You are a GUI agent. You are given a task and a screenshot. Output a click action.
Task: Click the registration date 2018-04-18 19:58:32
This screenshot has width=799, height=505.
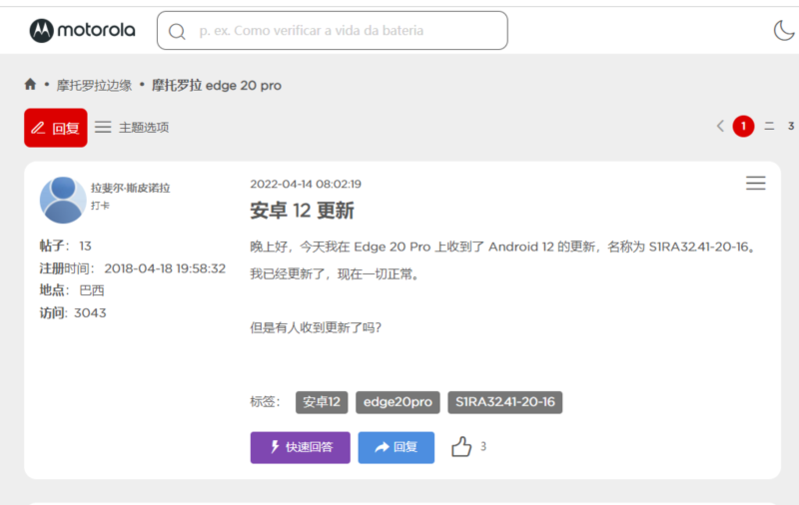pyautogui.click(x=165, y=269)
